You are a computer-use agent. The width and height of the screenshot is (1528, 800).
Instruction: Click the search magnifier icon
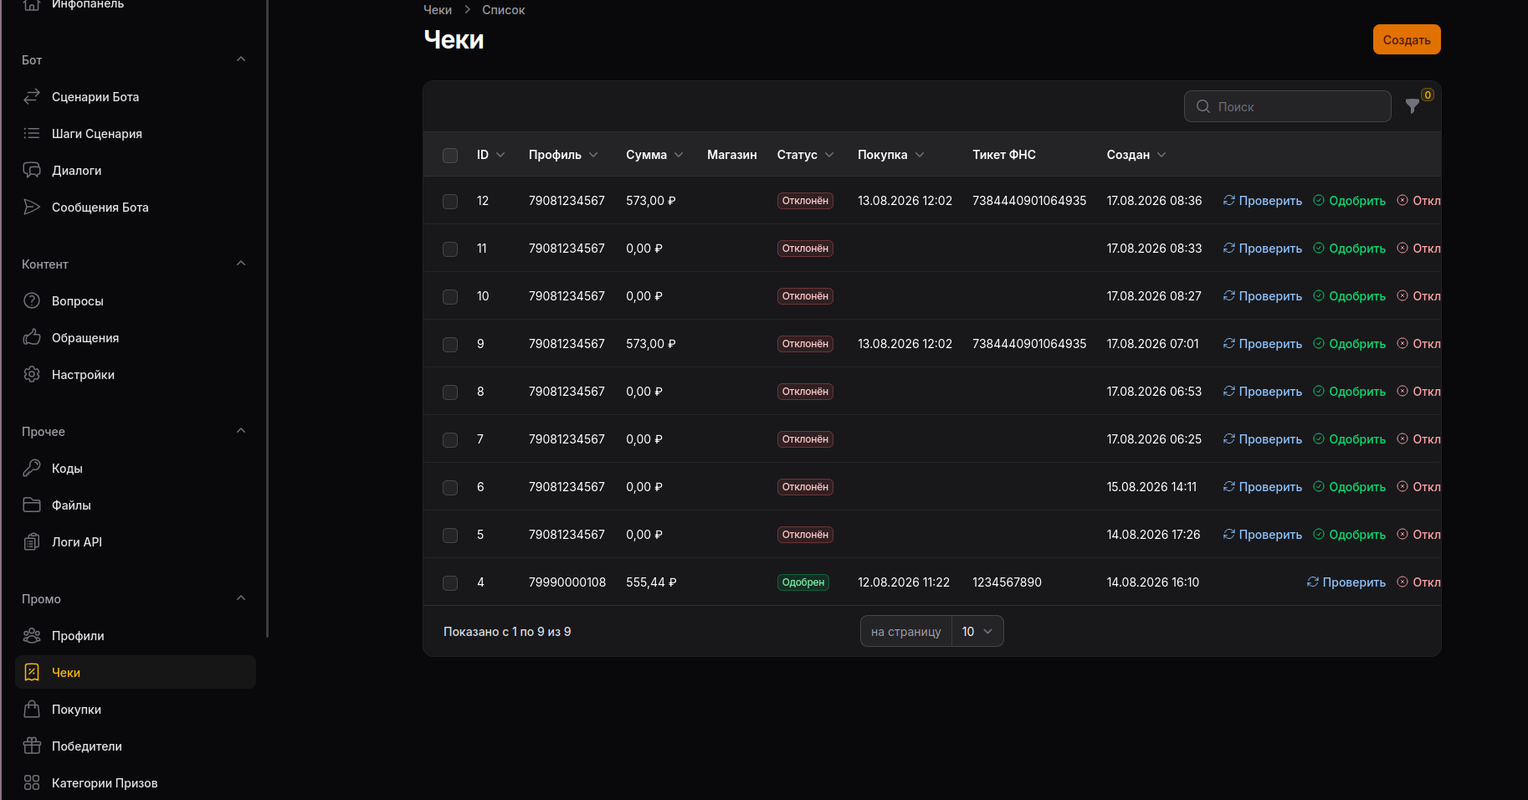1203,106
